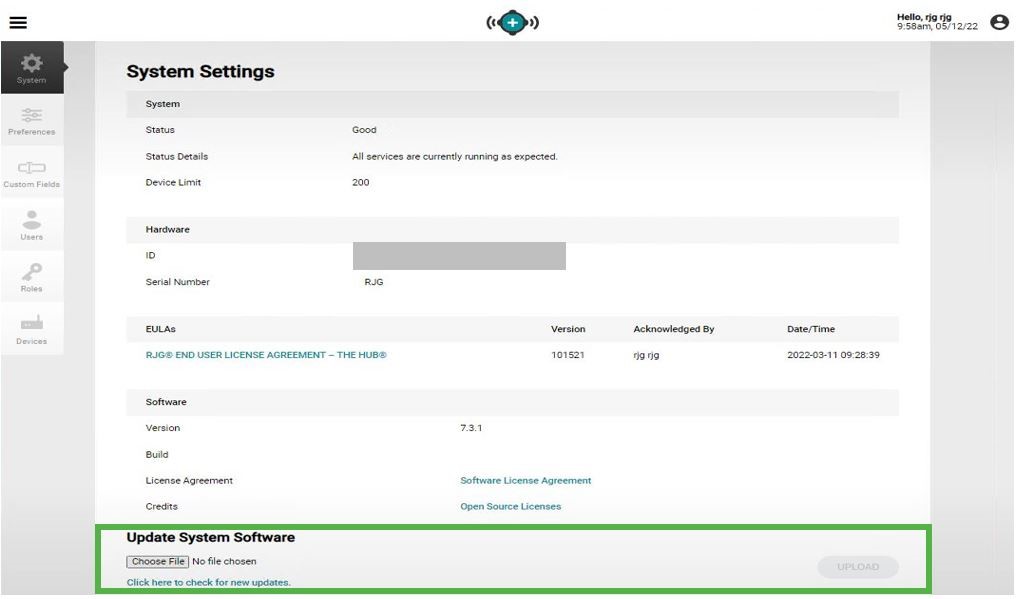Viewport: 1018px width, 599px height.
Task: View the Software License Agreement
Action: (x=526, y=480)
